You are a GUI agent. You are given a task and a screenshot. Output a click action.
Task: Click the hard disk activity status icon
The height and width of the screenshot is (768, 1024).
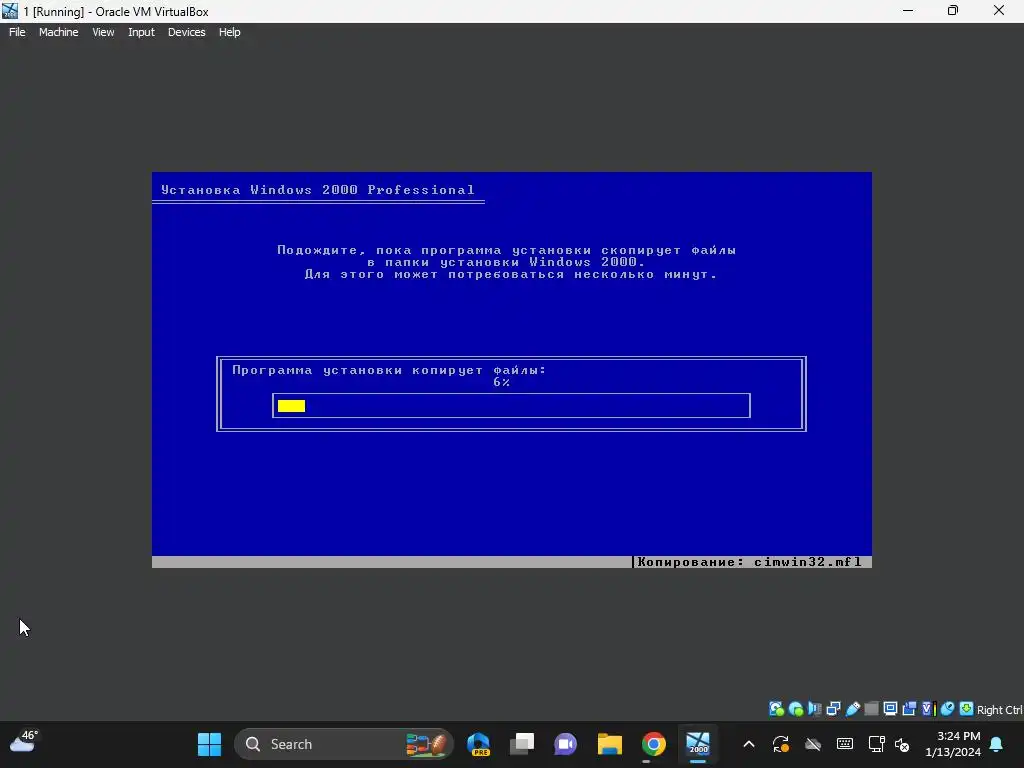click(x=776, y=709)
